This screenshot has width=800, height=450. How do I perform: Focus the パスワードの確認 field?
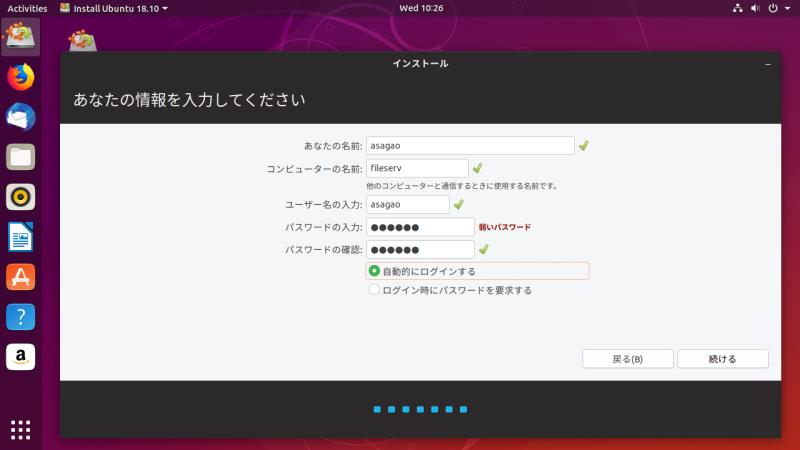click(x=420, y=249)
